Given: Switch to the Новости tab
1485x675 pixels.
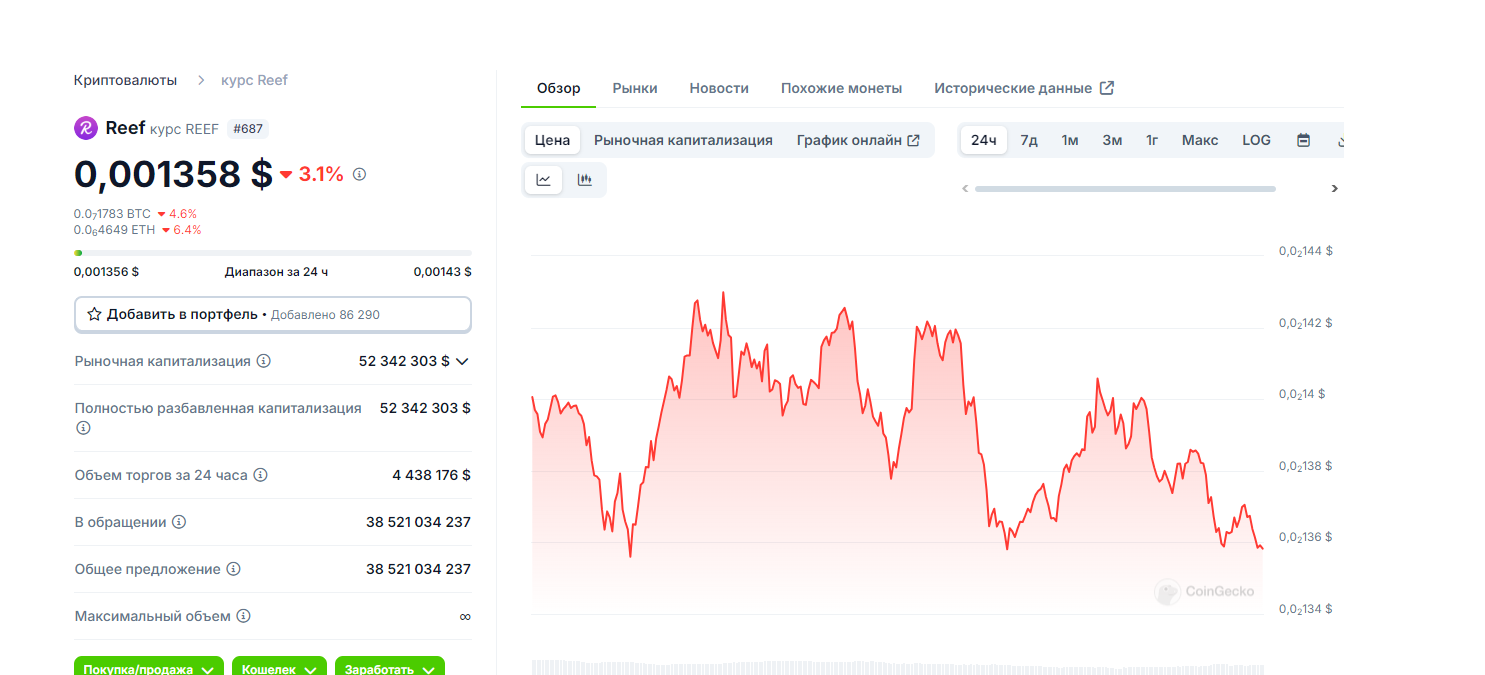Looking at the screenshot, I should point(719,88).
